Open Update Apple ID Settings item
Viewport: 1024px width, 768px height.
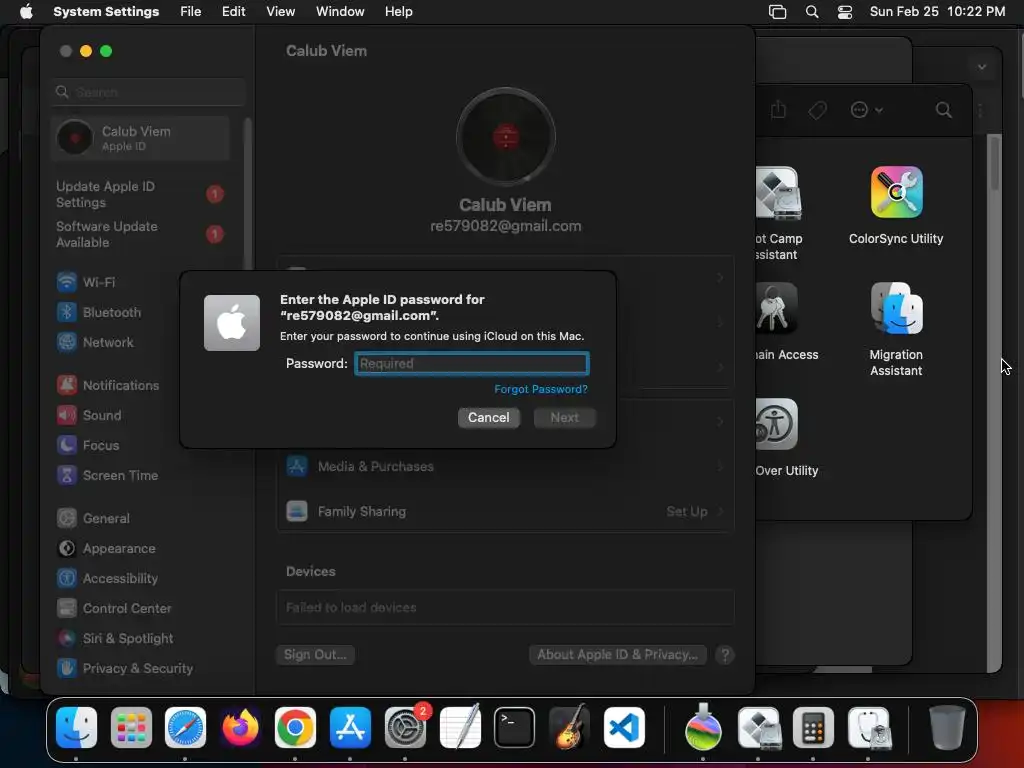tap(140, 195)
